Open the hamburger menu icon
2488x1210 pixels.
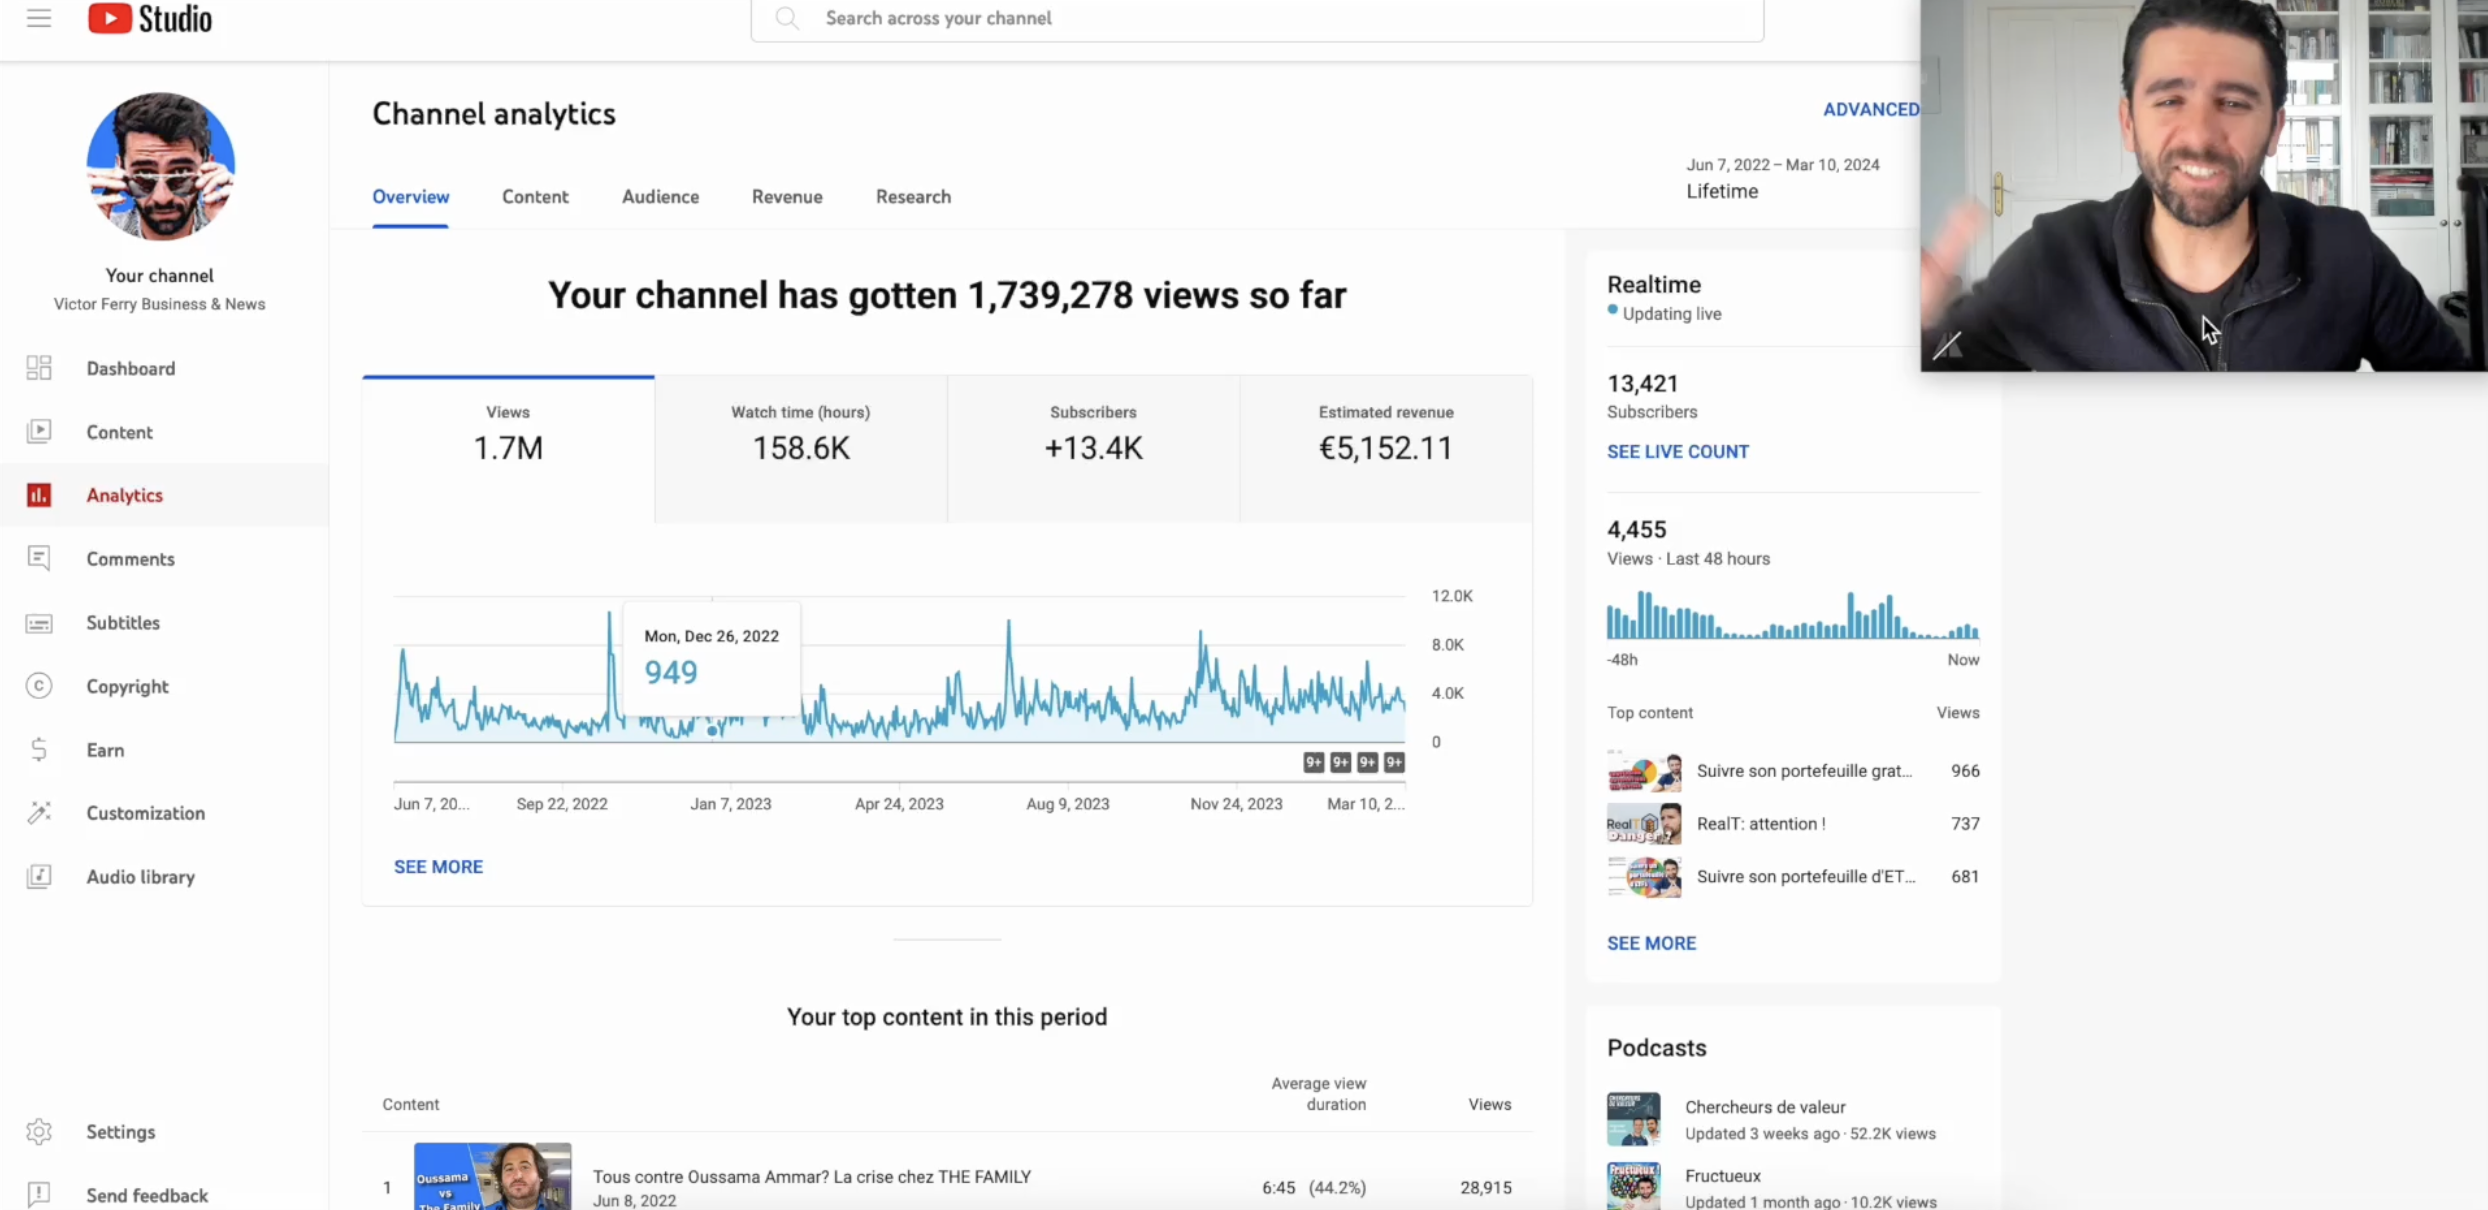click(x=39, y=18)
